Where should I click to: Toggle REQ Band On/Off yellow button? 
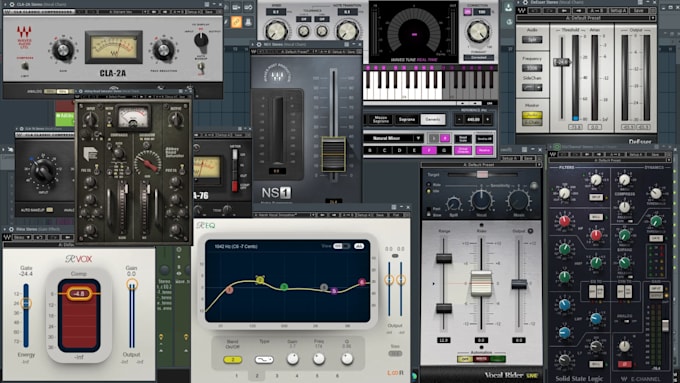pyautogui.click(x=232, y=360)
